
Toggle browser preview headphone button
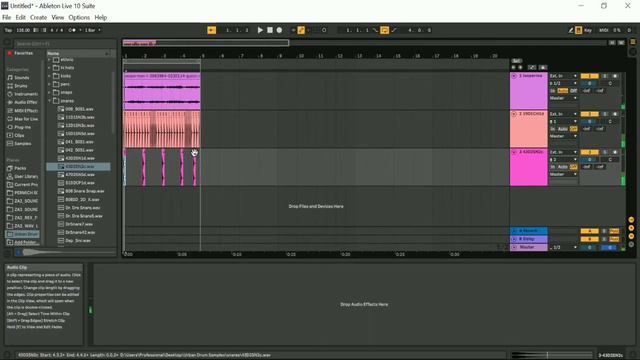(18, 253)
